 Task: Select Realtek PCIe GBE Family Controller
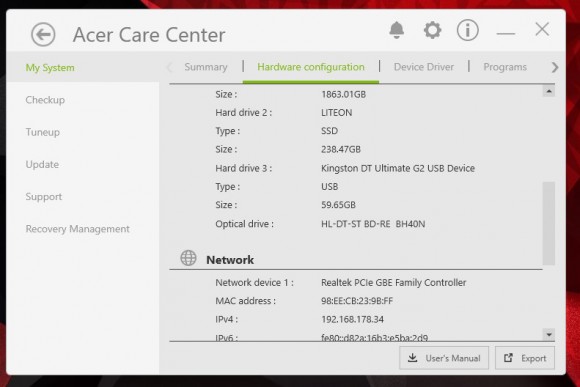[394, 283]
